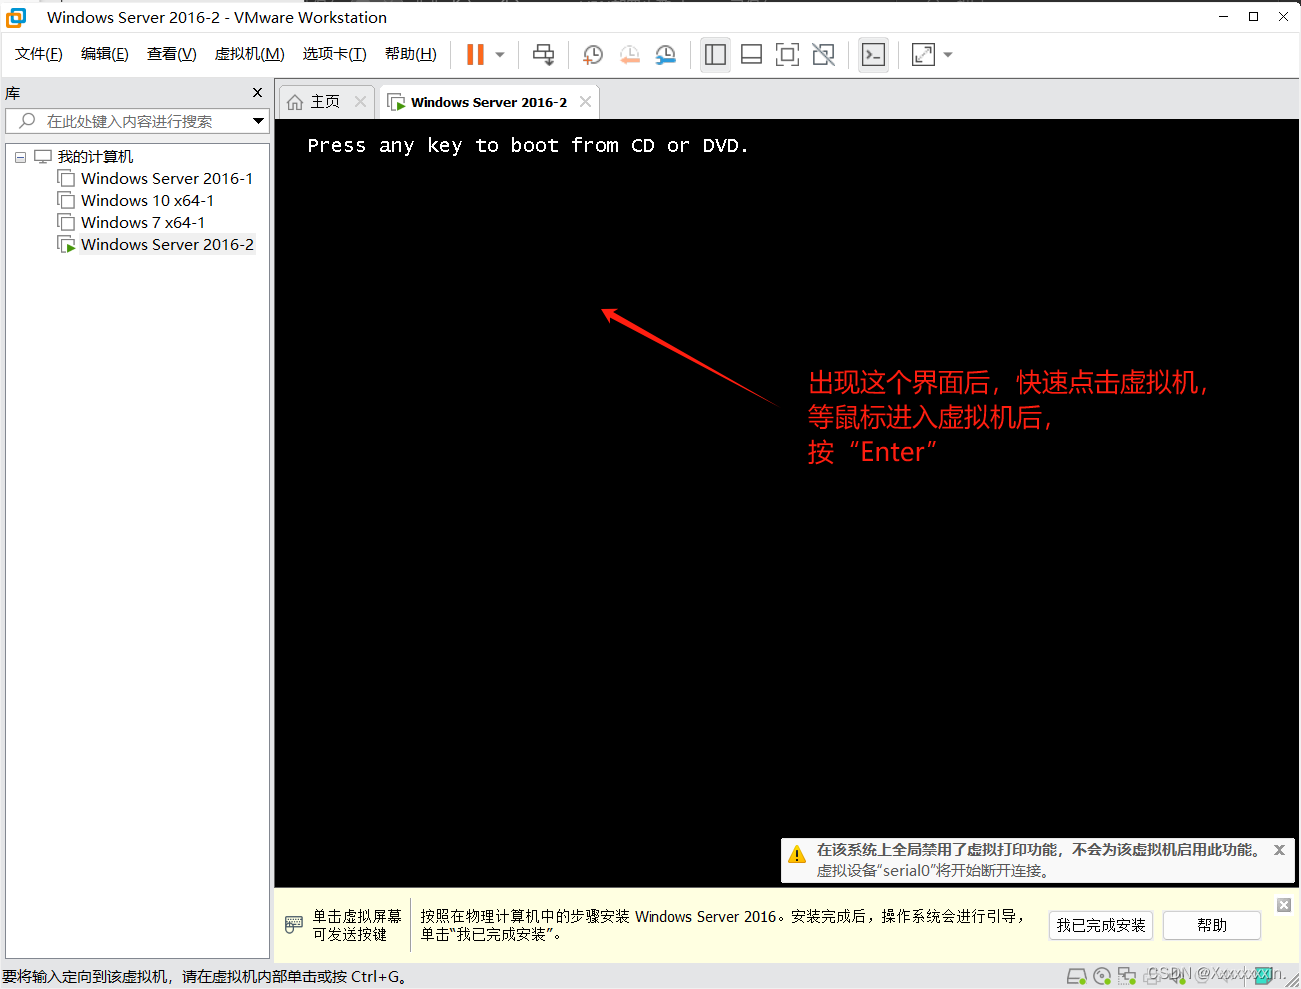Dismiss the virtual printing warning notification
Viewport: 1301px width, 989px height.
[1279, 850]
